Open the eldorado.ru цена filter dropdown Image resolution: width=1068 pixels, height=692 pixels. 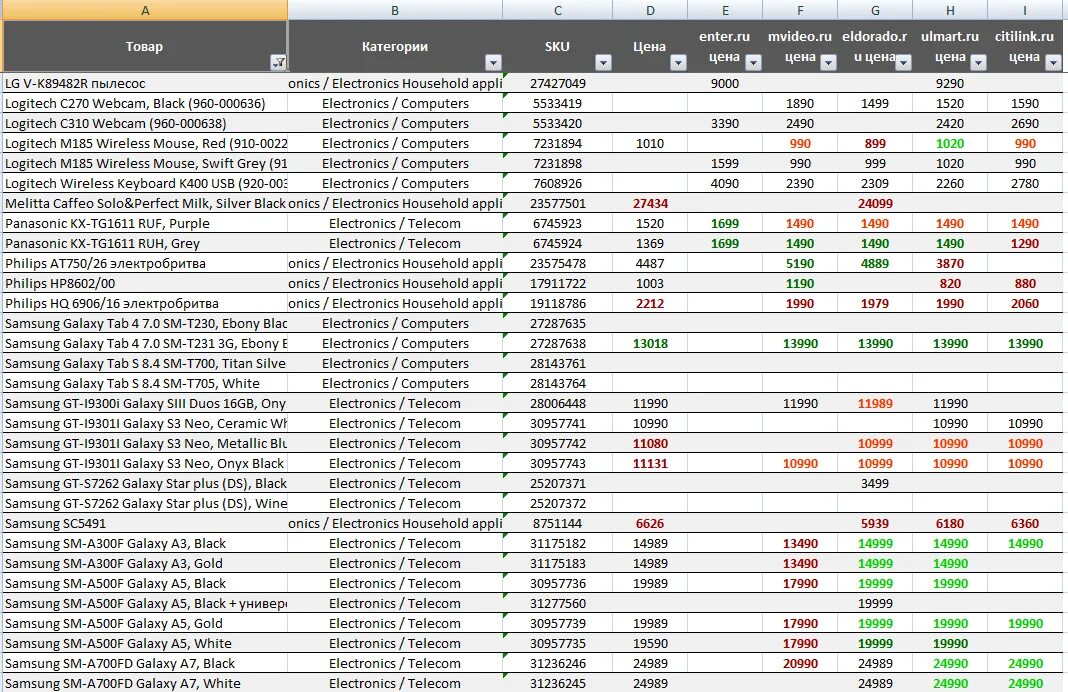pyautogui.click(x=904, y=63)
